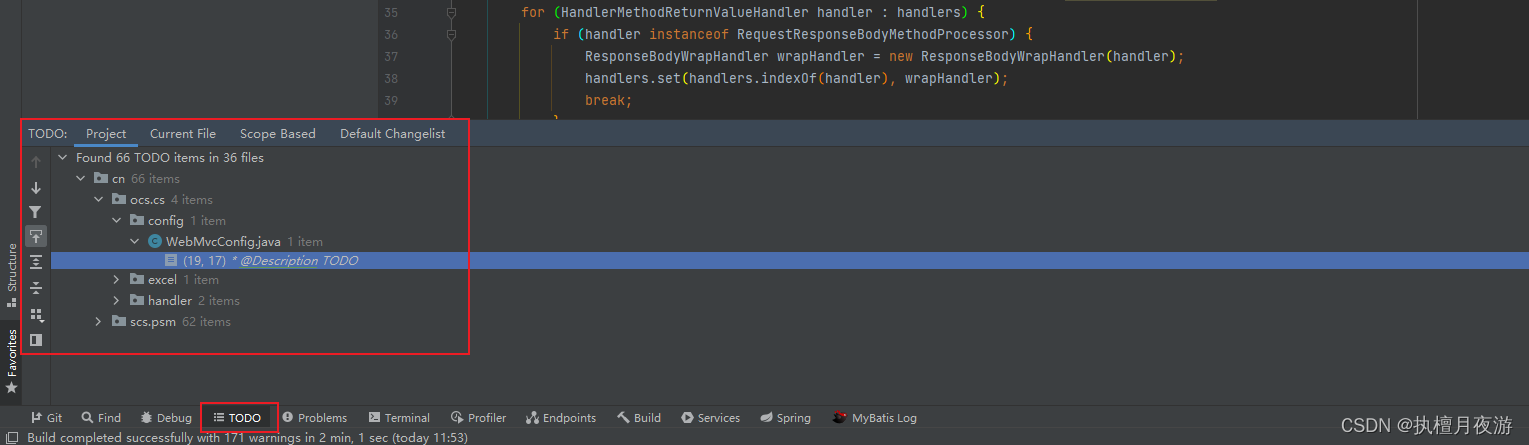
Task: Open the Group By options icon
Action: pos(36,314)
